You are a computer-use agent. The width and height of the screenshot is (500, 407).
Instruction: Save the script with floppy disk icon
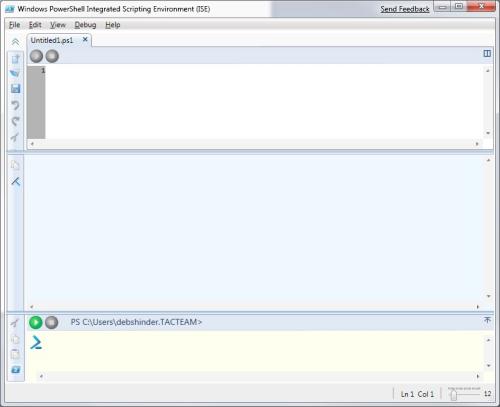(15, 89)
